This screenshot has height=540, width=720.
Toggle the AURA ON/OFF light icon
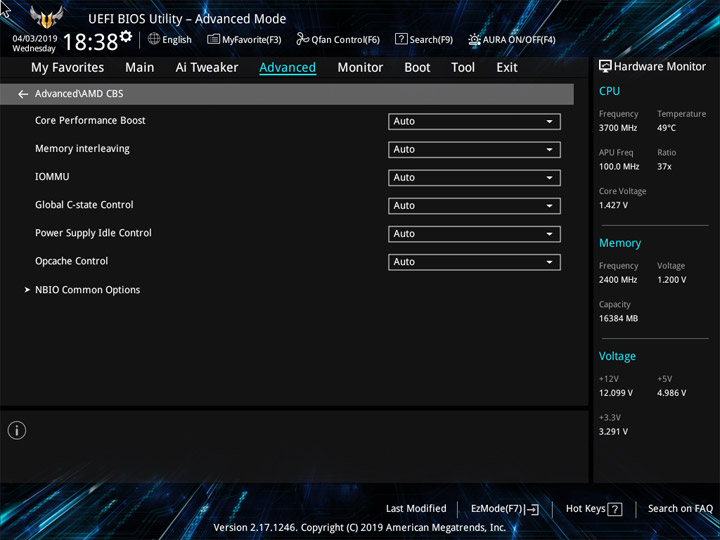pos(474,39)
